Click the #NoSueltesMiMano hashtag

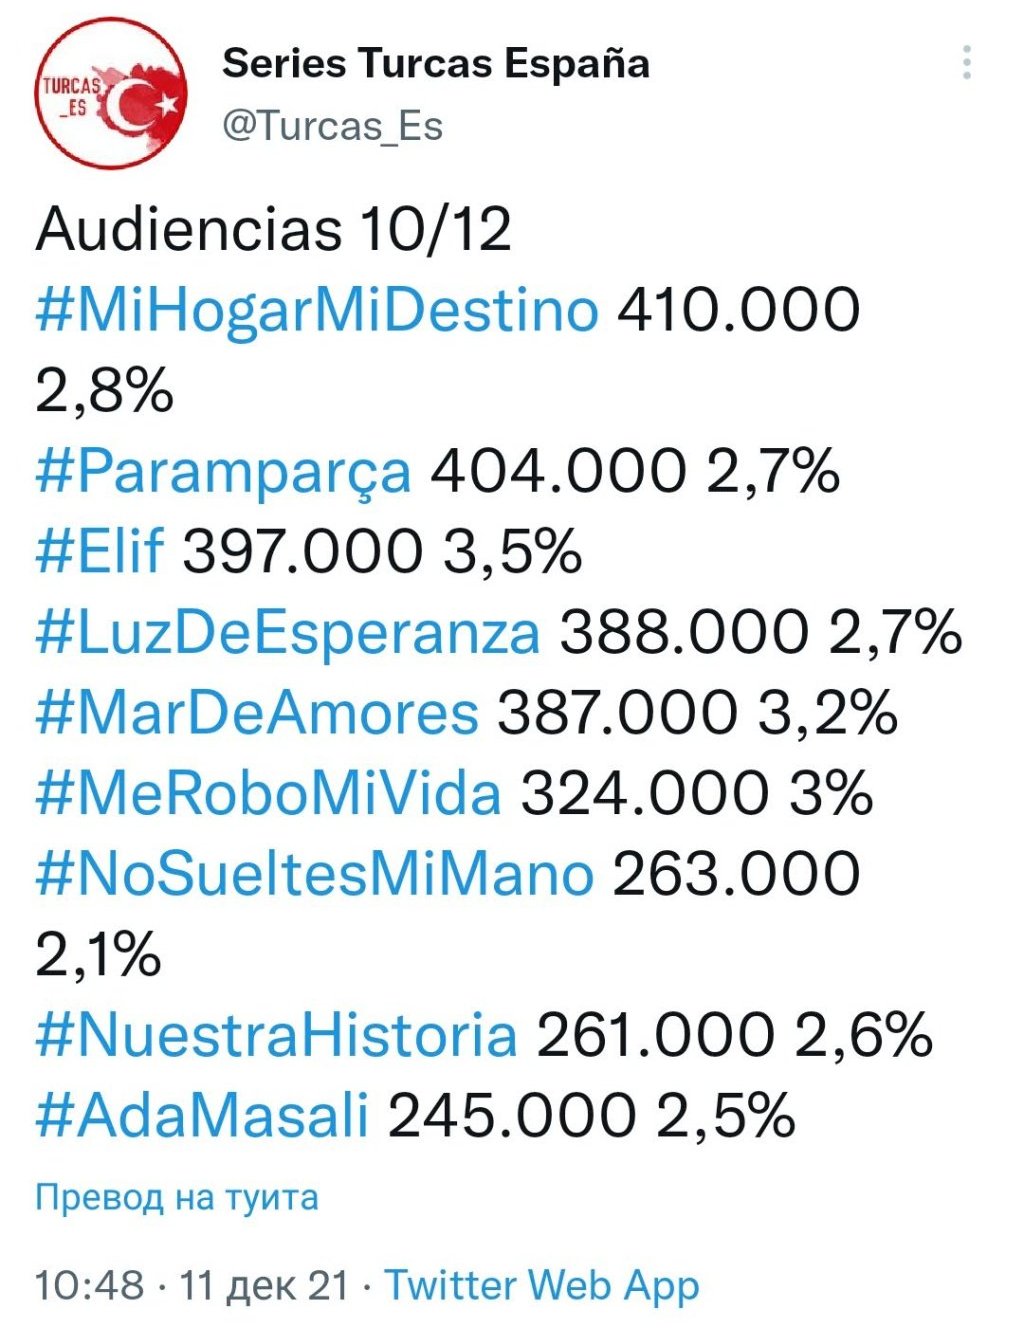point(315,874)
